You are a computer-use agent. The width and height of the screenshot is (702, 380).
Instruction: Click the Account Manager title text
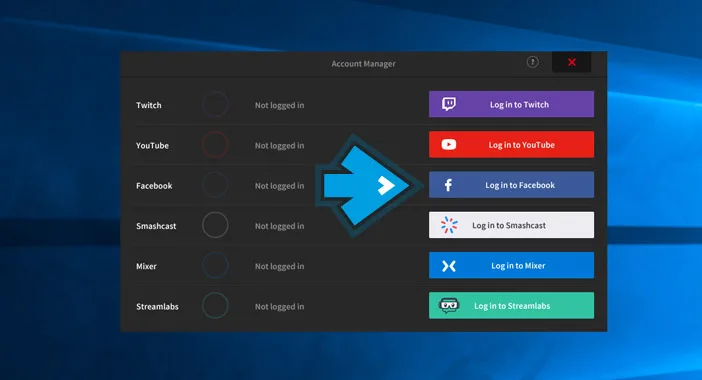(x=364, y=64)
